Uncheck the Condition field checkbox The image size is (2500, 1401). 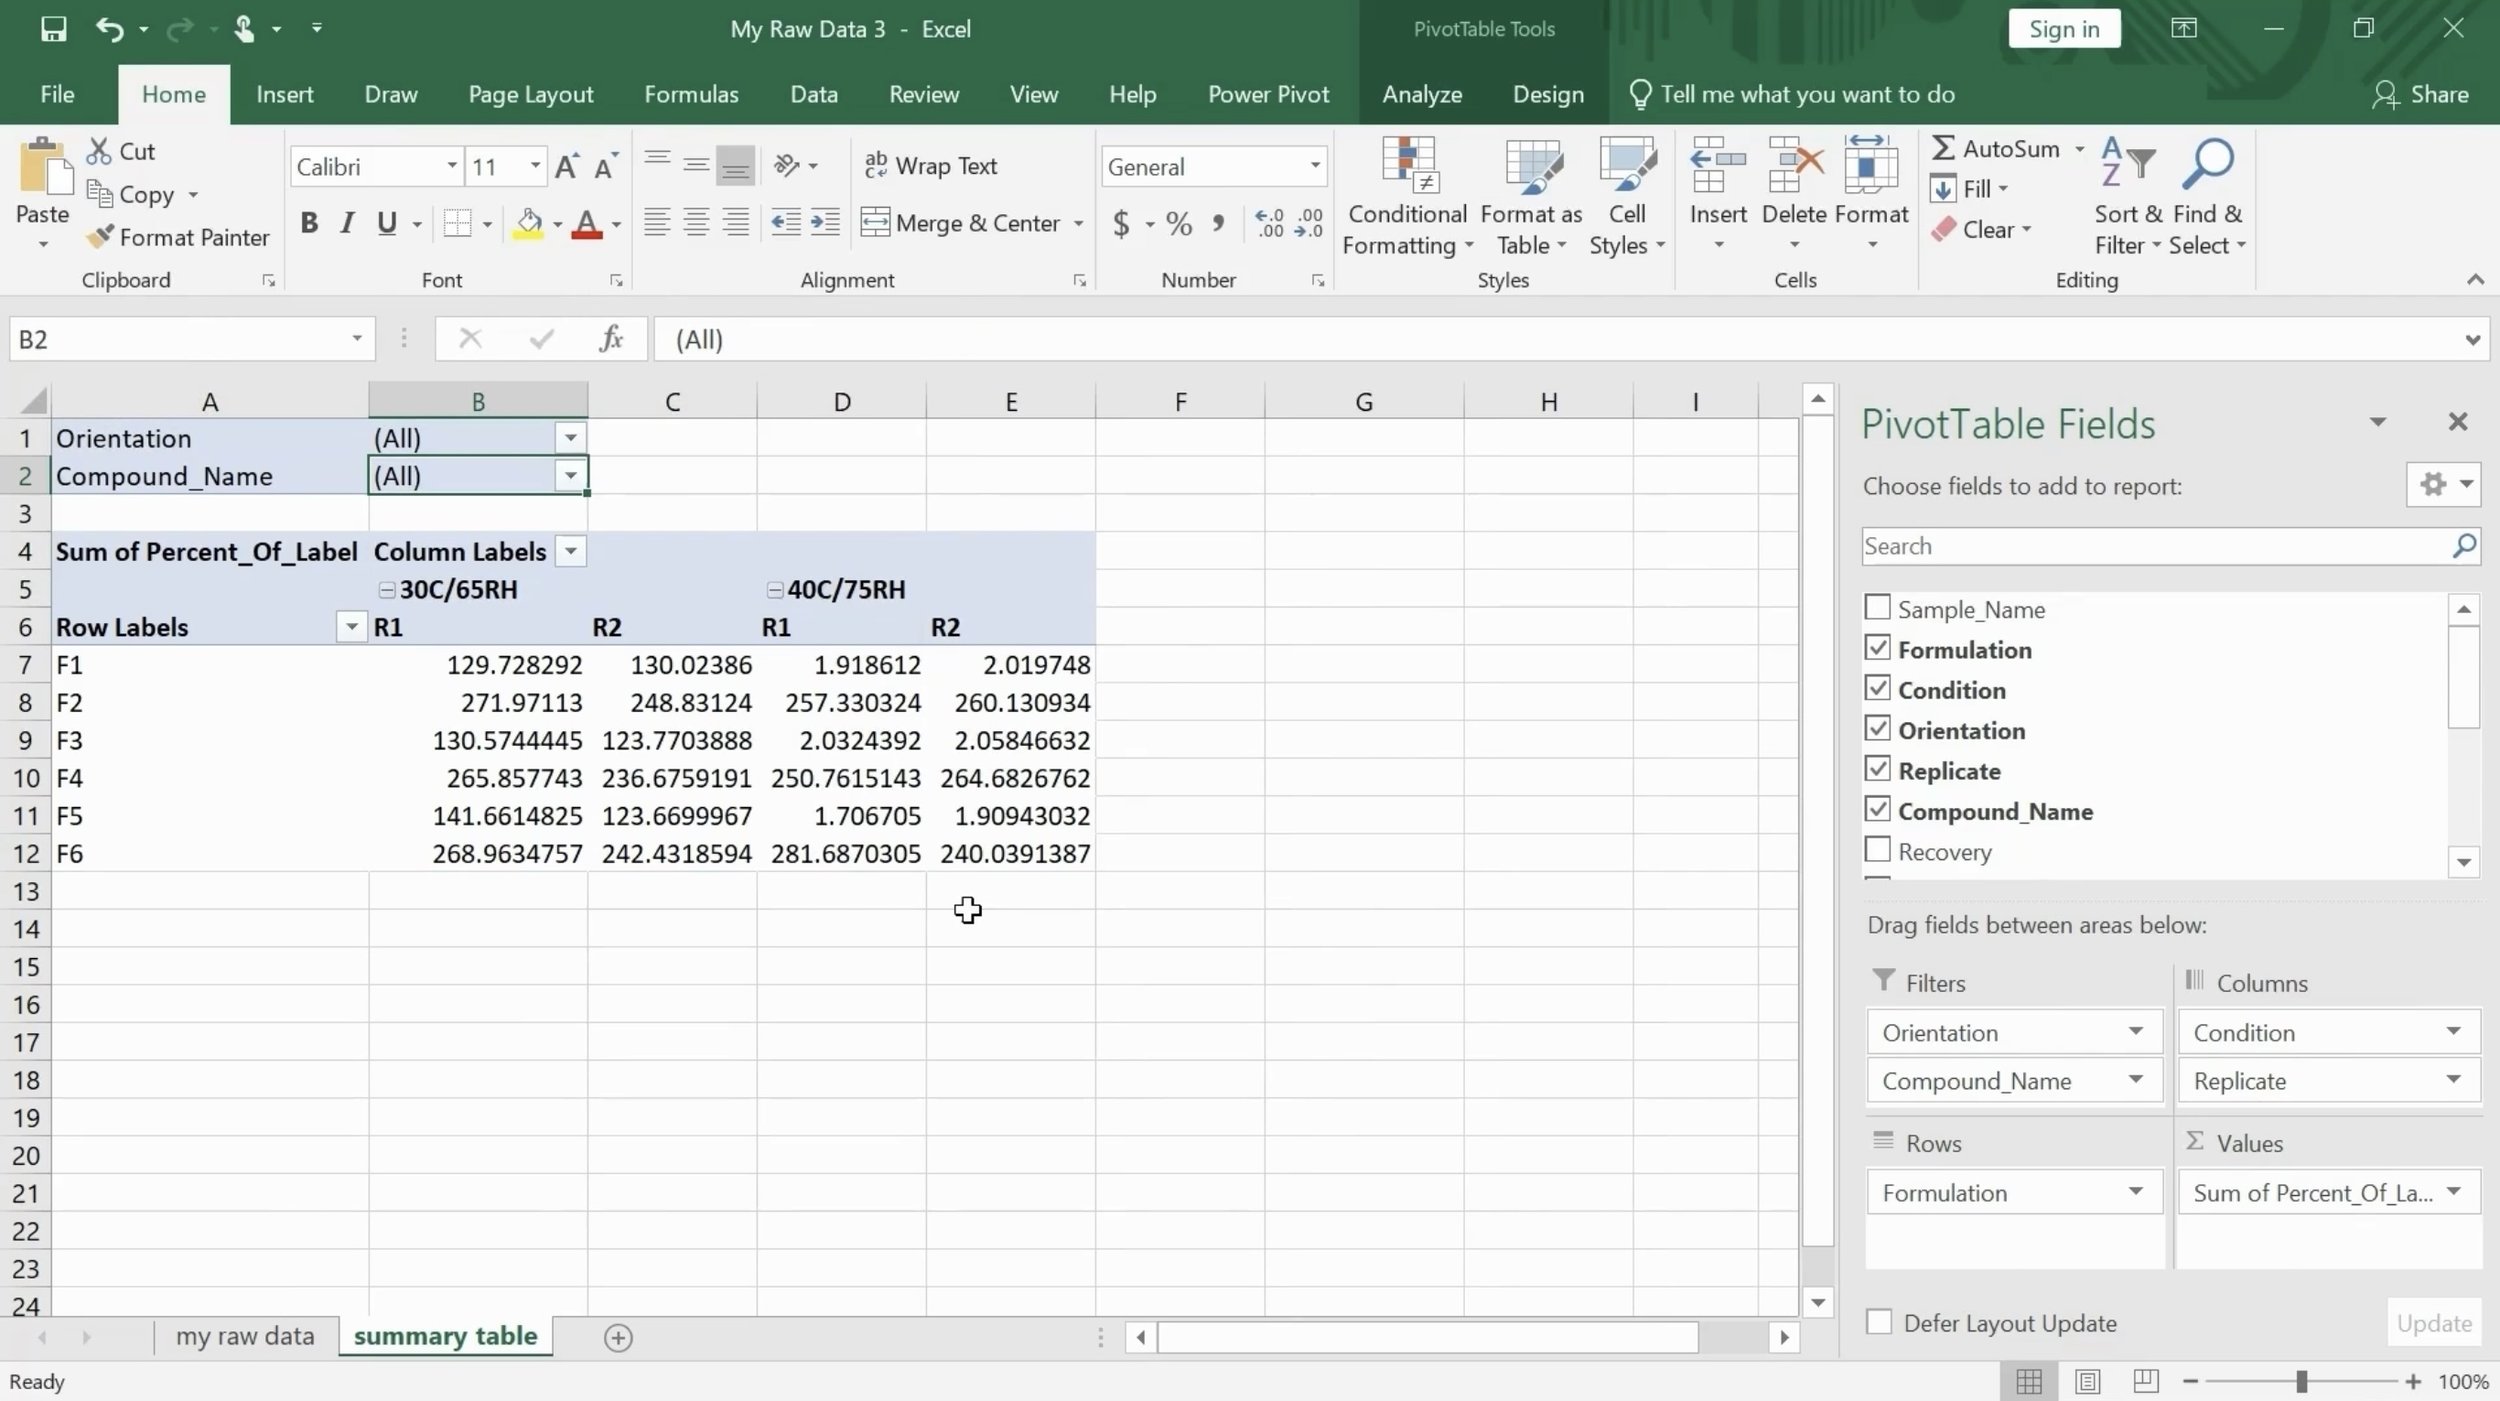[1877, 688]
